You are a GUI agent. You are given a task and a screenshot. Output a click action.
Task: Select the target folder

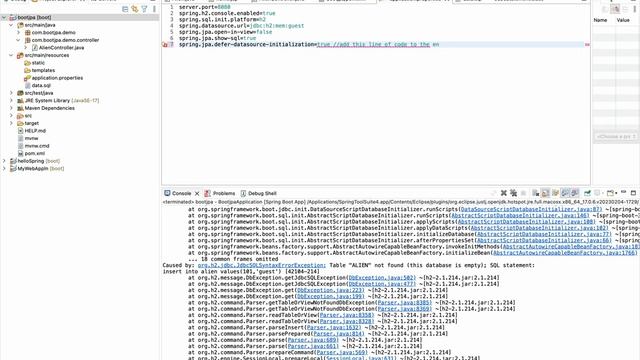(x=31, y=123)
